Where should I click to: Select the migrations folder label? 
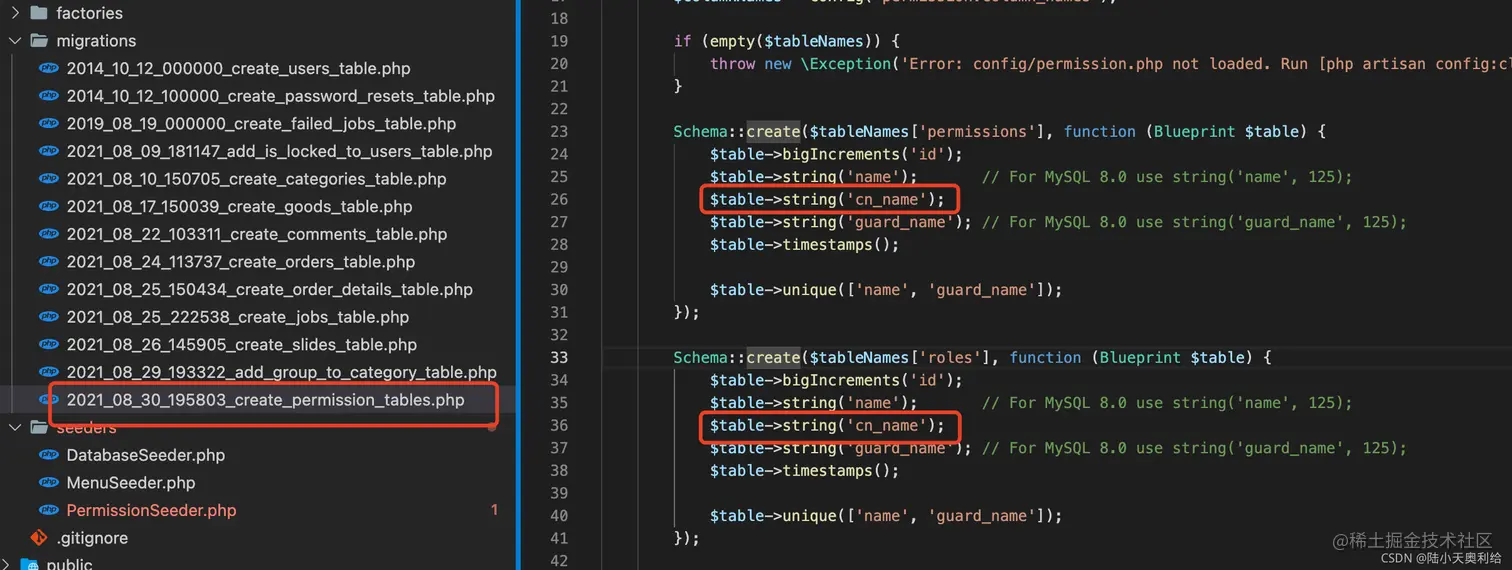96,41
